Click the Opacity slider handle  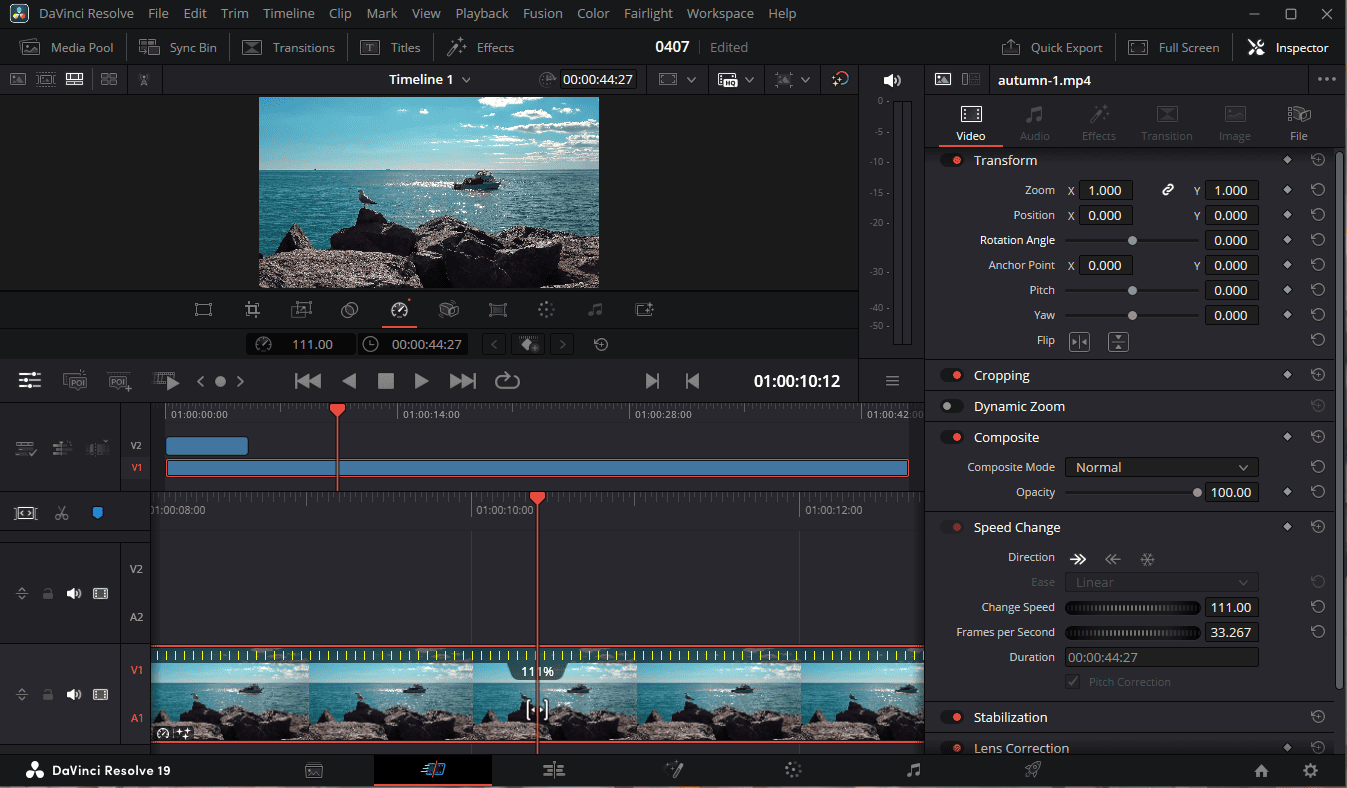(1197, 492)
